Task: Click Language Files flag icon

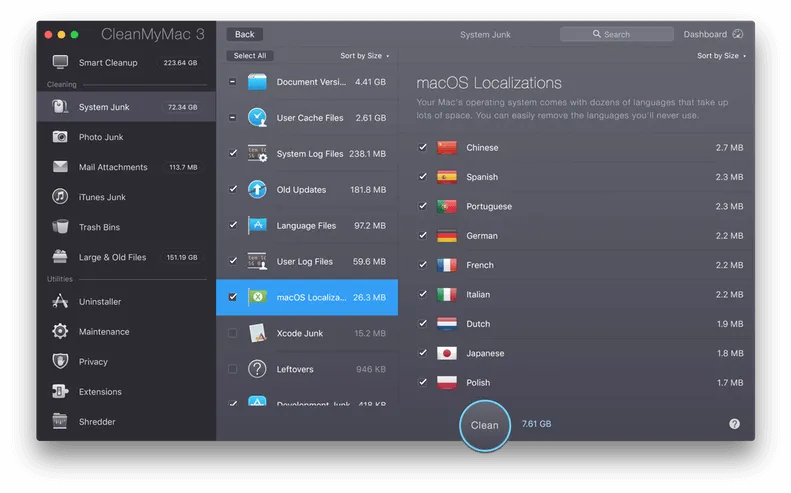Action: [257, 225]
